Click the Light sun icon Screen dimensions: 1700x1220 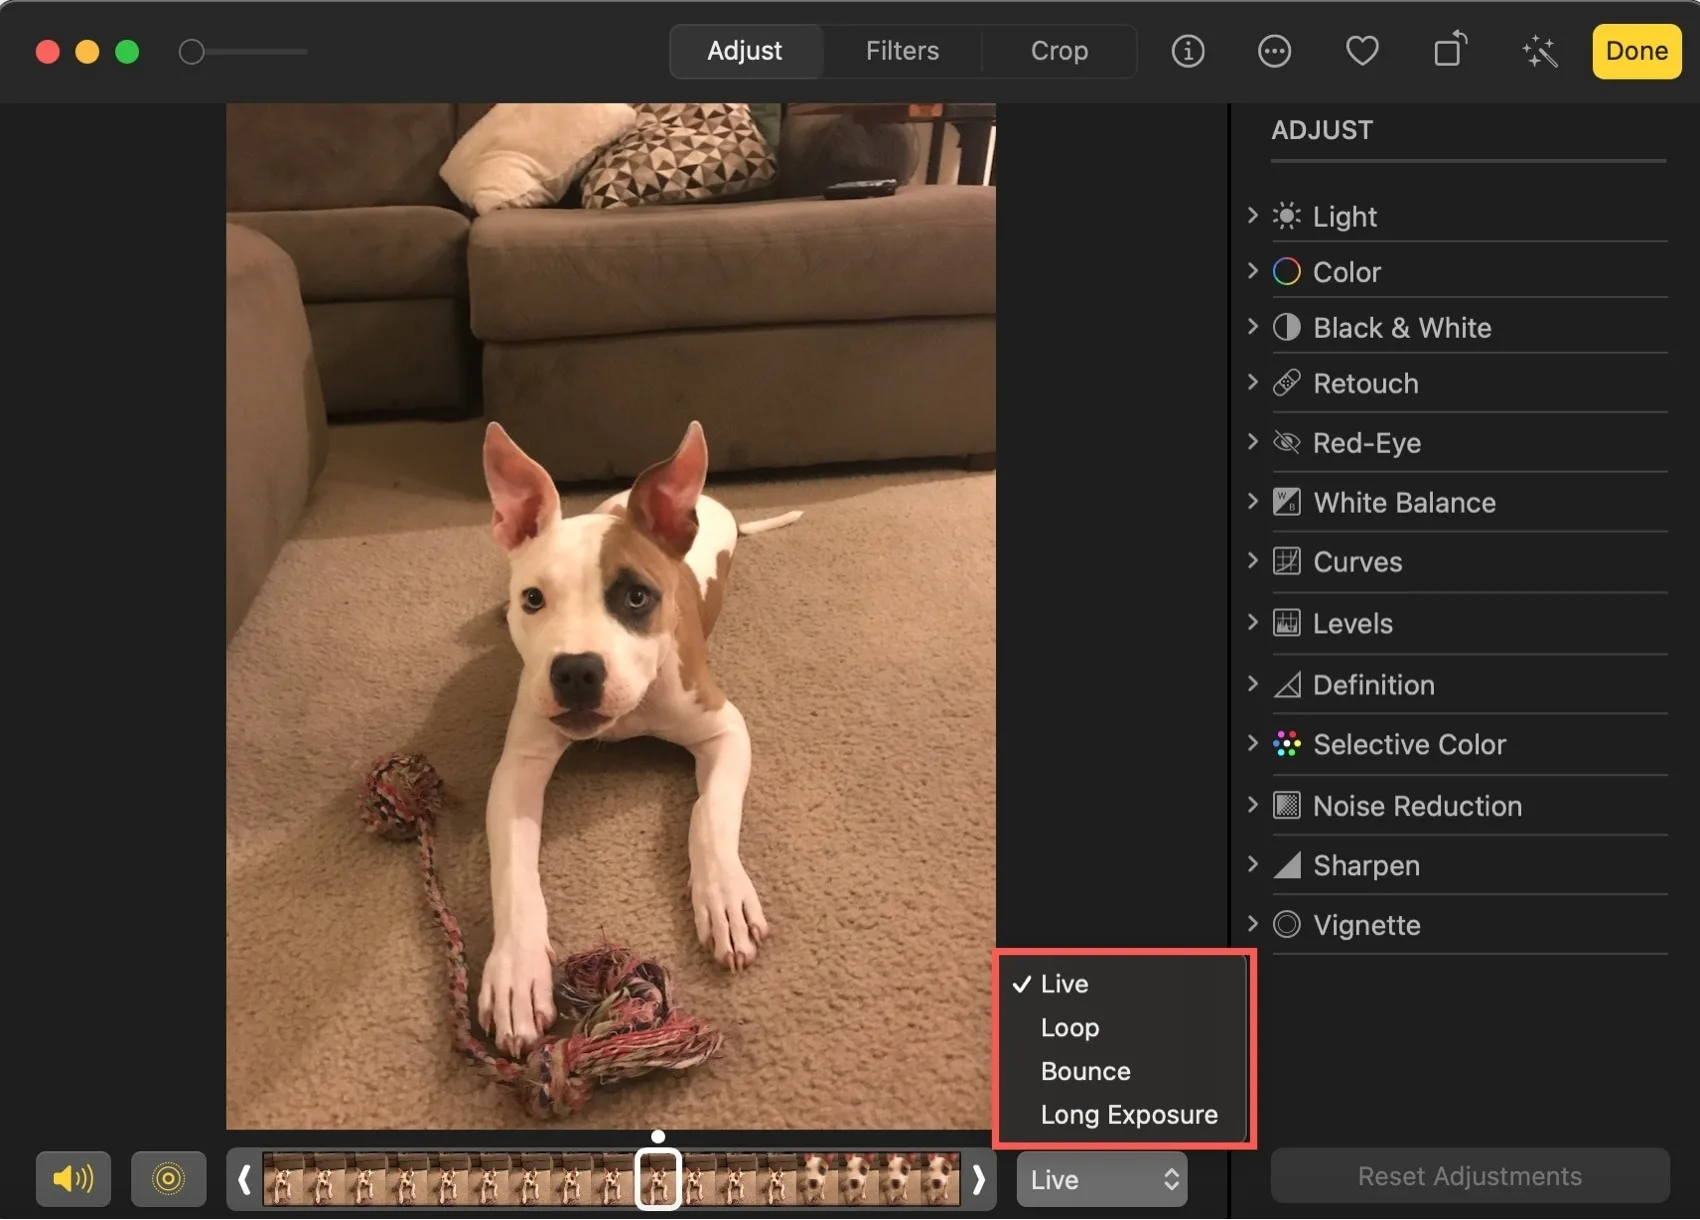click(1286, 216)
